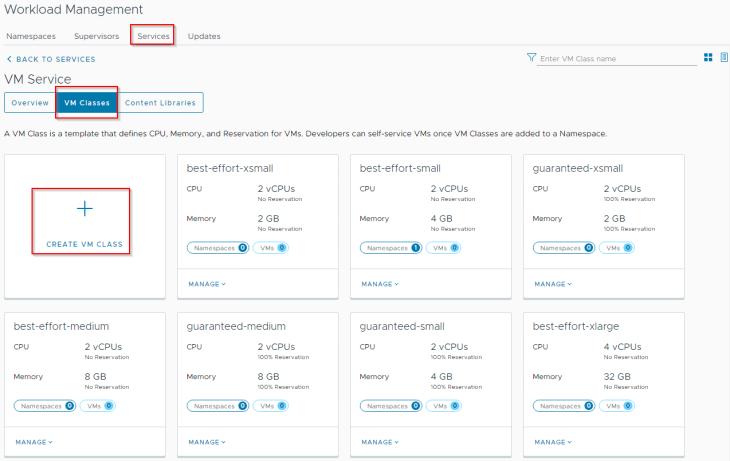Image resolution: width=730 pixels, height=461 pixels.
Task: Click the 32 GB memory value
Action: click(x=617, y=376)
